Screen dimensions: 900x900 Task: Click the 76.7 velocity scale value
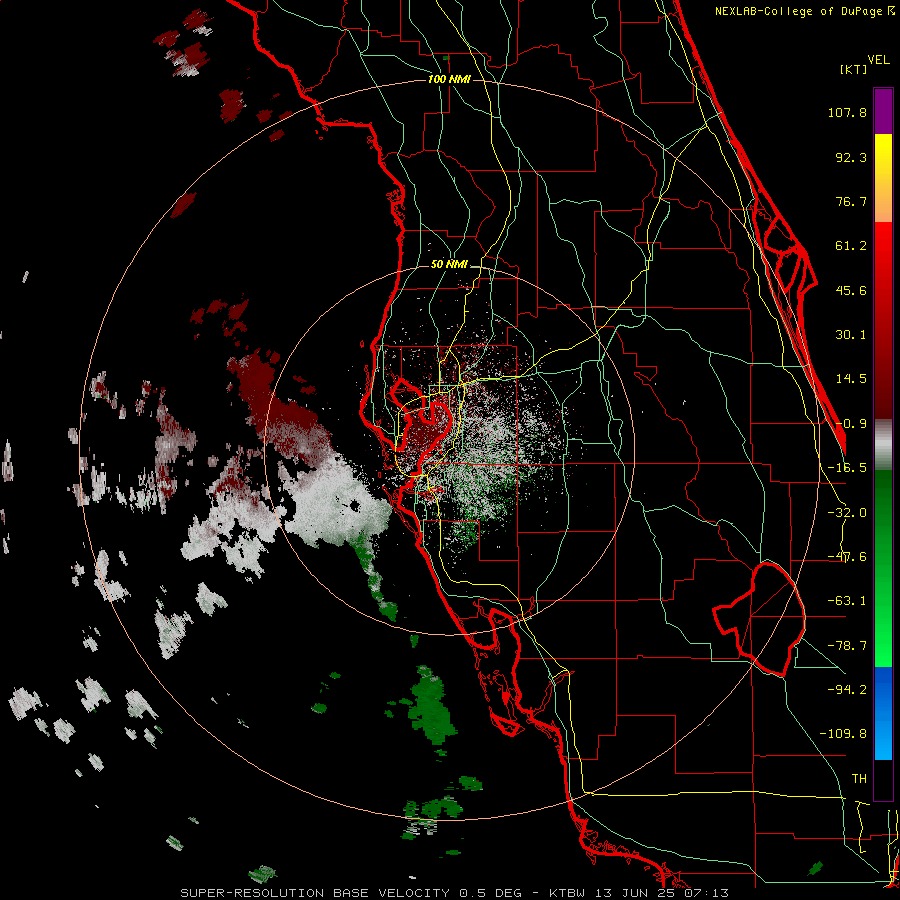[851, 201]
